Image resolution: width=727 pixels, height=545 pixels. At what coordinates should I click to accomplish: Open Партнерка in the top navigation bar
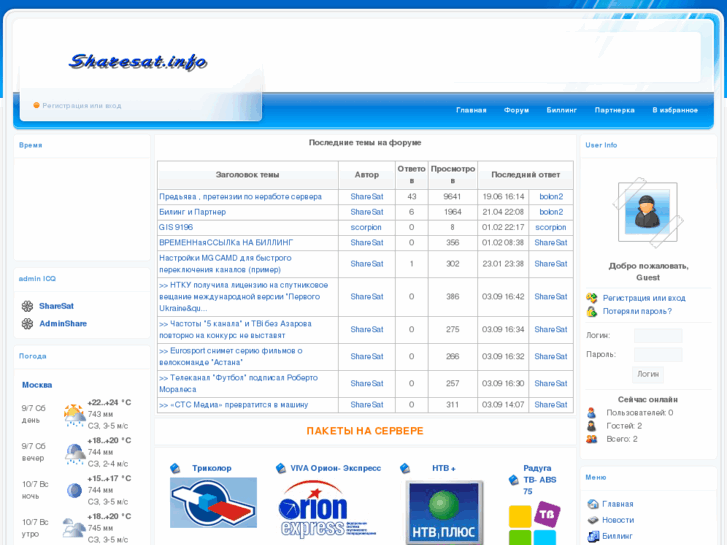[614, 110]
